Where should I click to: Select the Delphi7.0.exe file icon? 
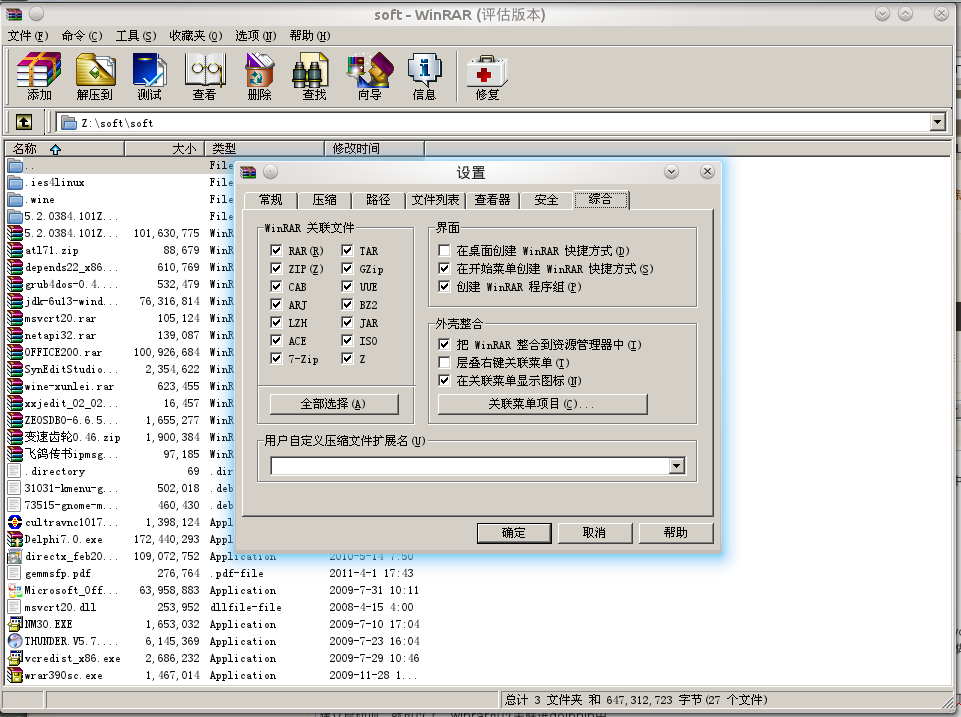point(15,539)
